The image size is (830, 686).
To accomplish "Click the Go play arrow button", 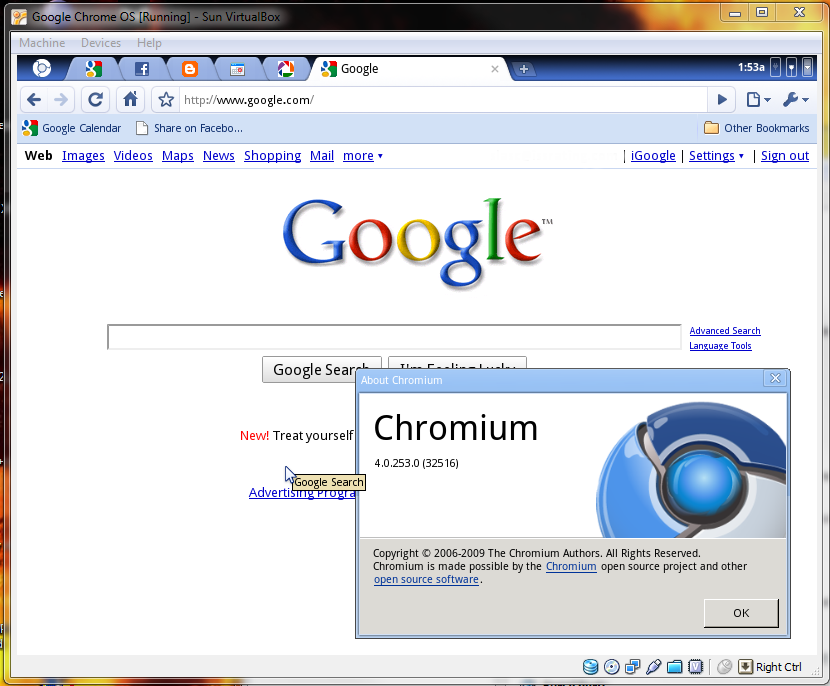I will tap(721, 100).
